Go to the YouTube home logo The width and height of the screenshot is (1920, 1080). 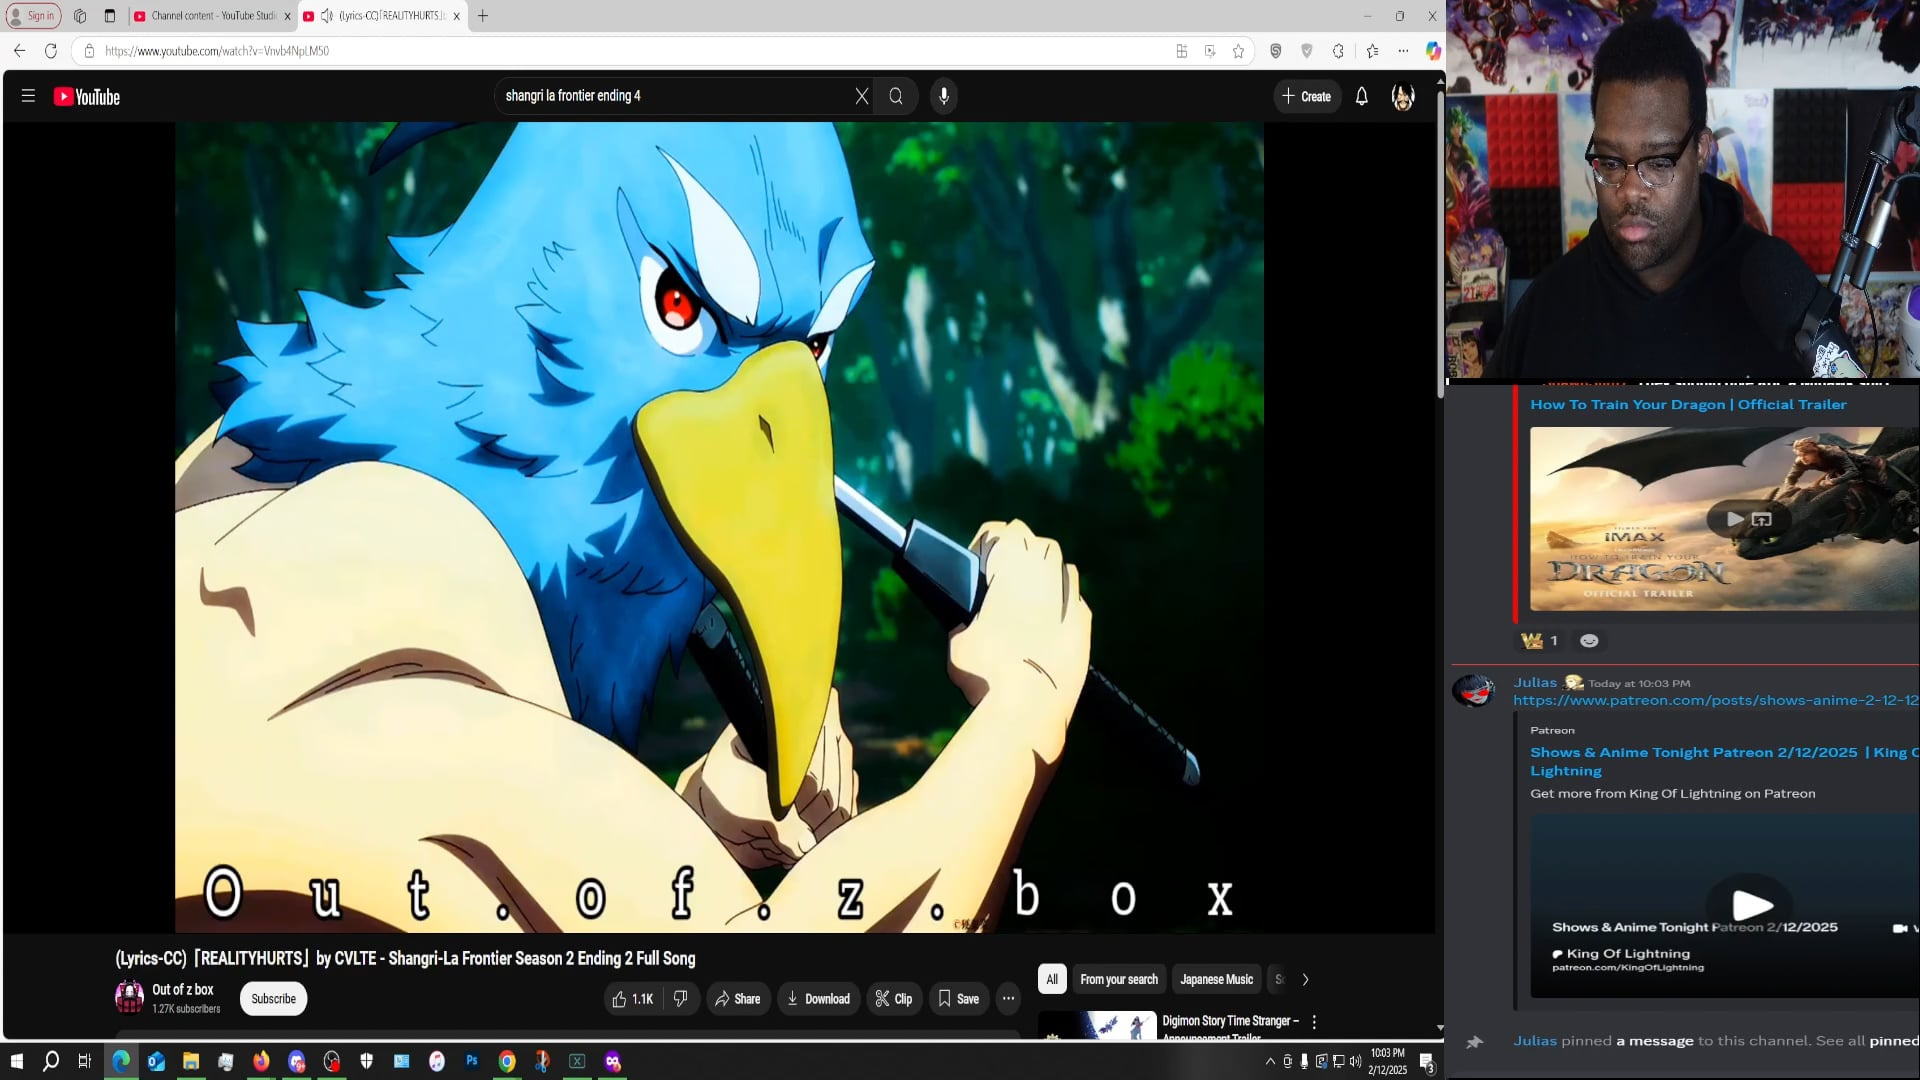click(87, 97)
